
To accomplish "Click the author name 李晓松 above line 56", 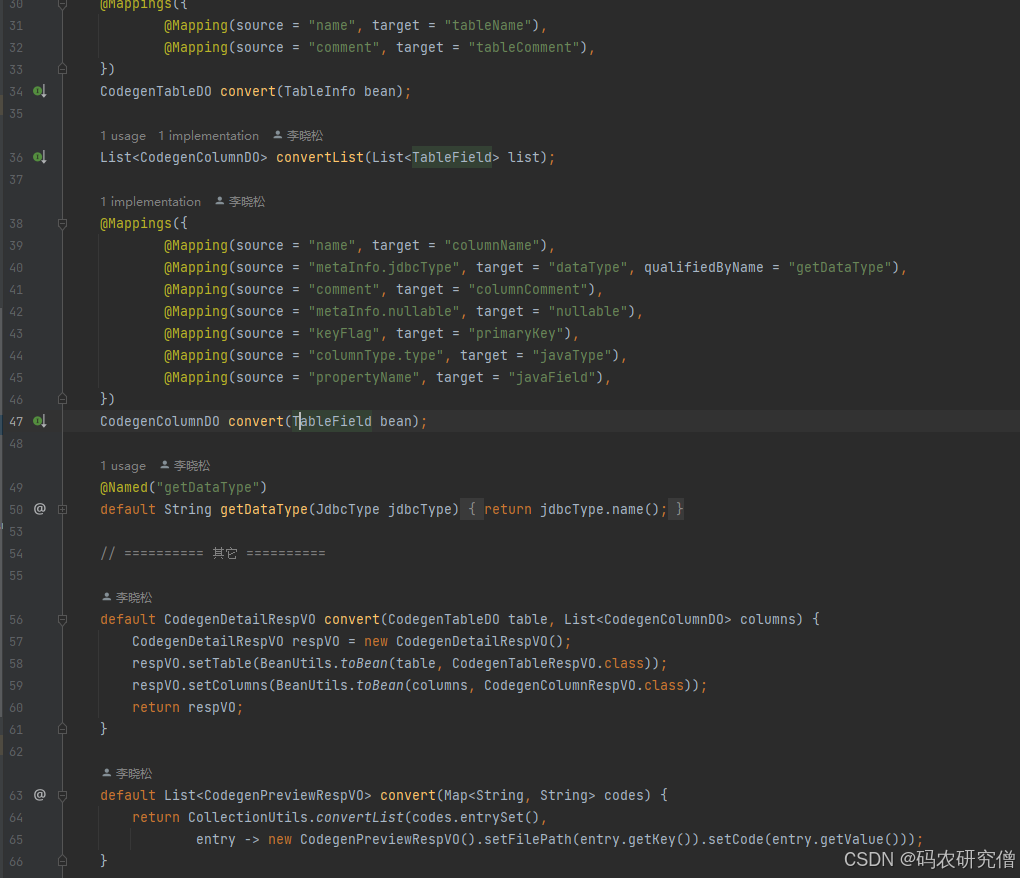I will [x=133, y=597].
